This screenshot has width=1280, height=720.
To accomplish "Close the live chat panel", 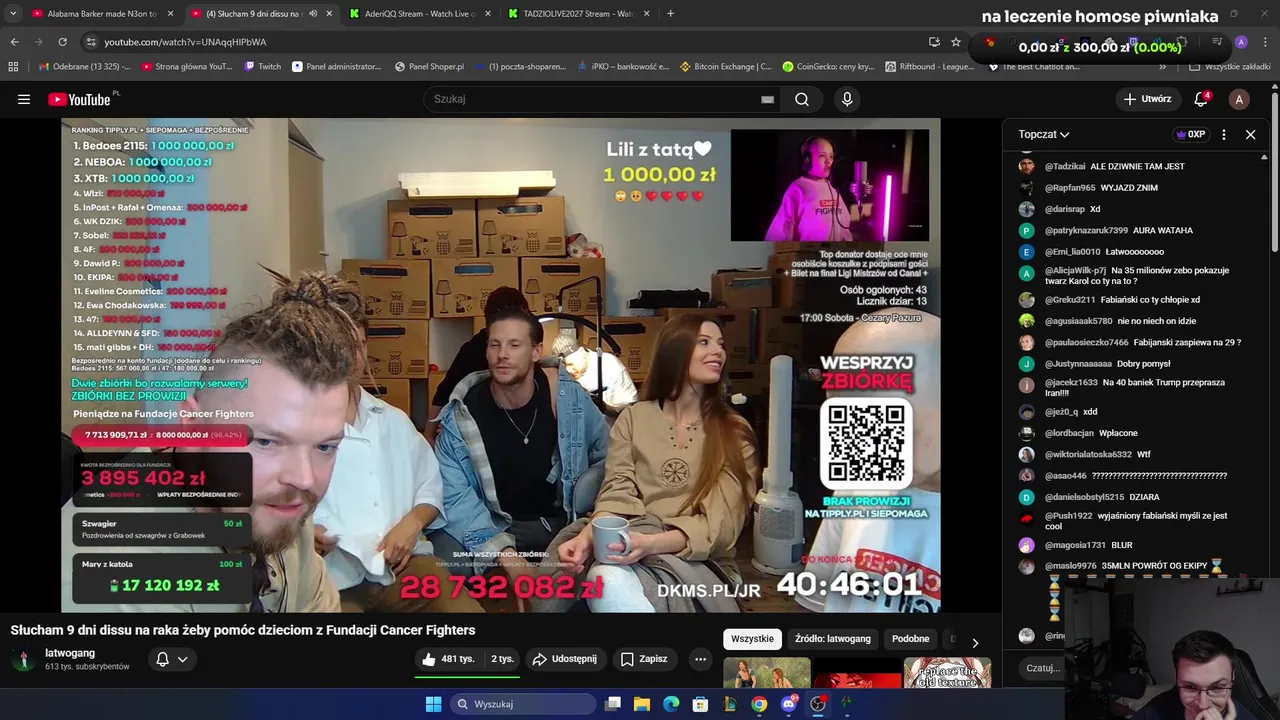I will click(x=1250, y=134).
